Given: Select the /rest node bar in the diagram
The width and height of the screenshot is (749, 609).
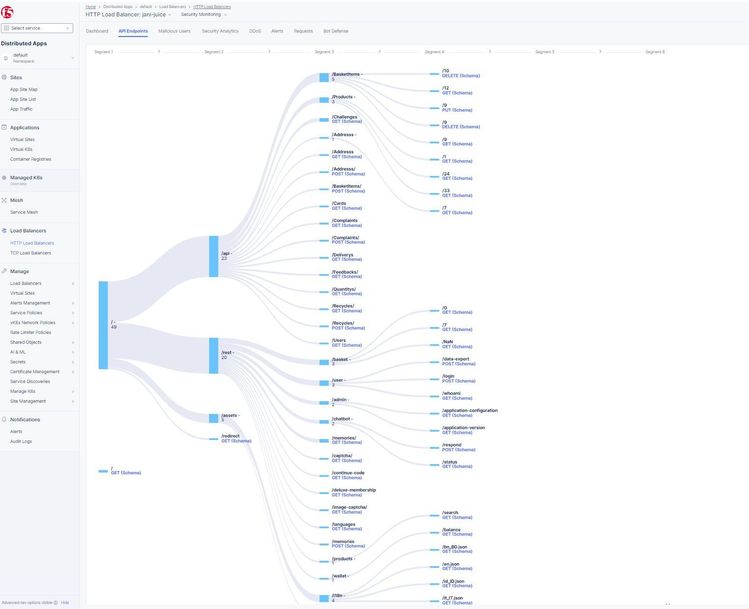Looking at the screenshot, I should 214,355.
